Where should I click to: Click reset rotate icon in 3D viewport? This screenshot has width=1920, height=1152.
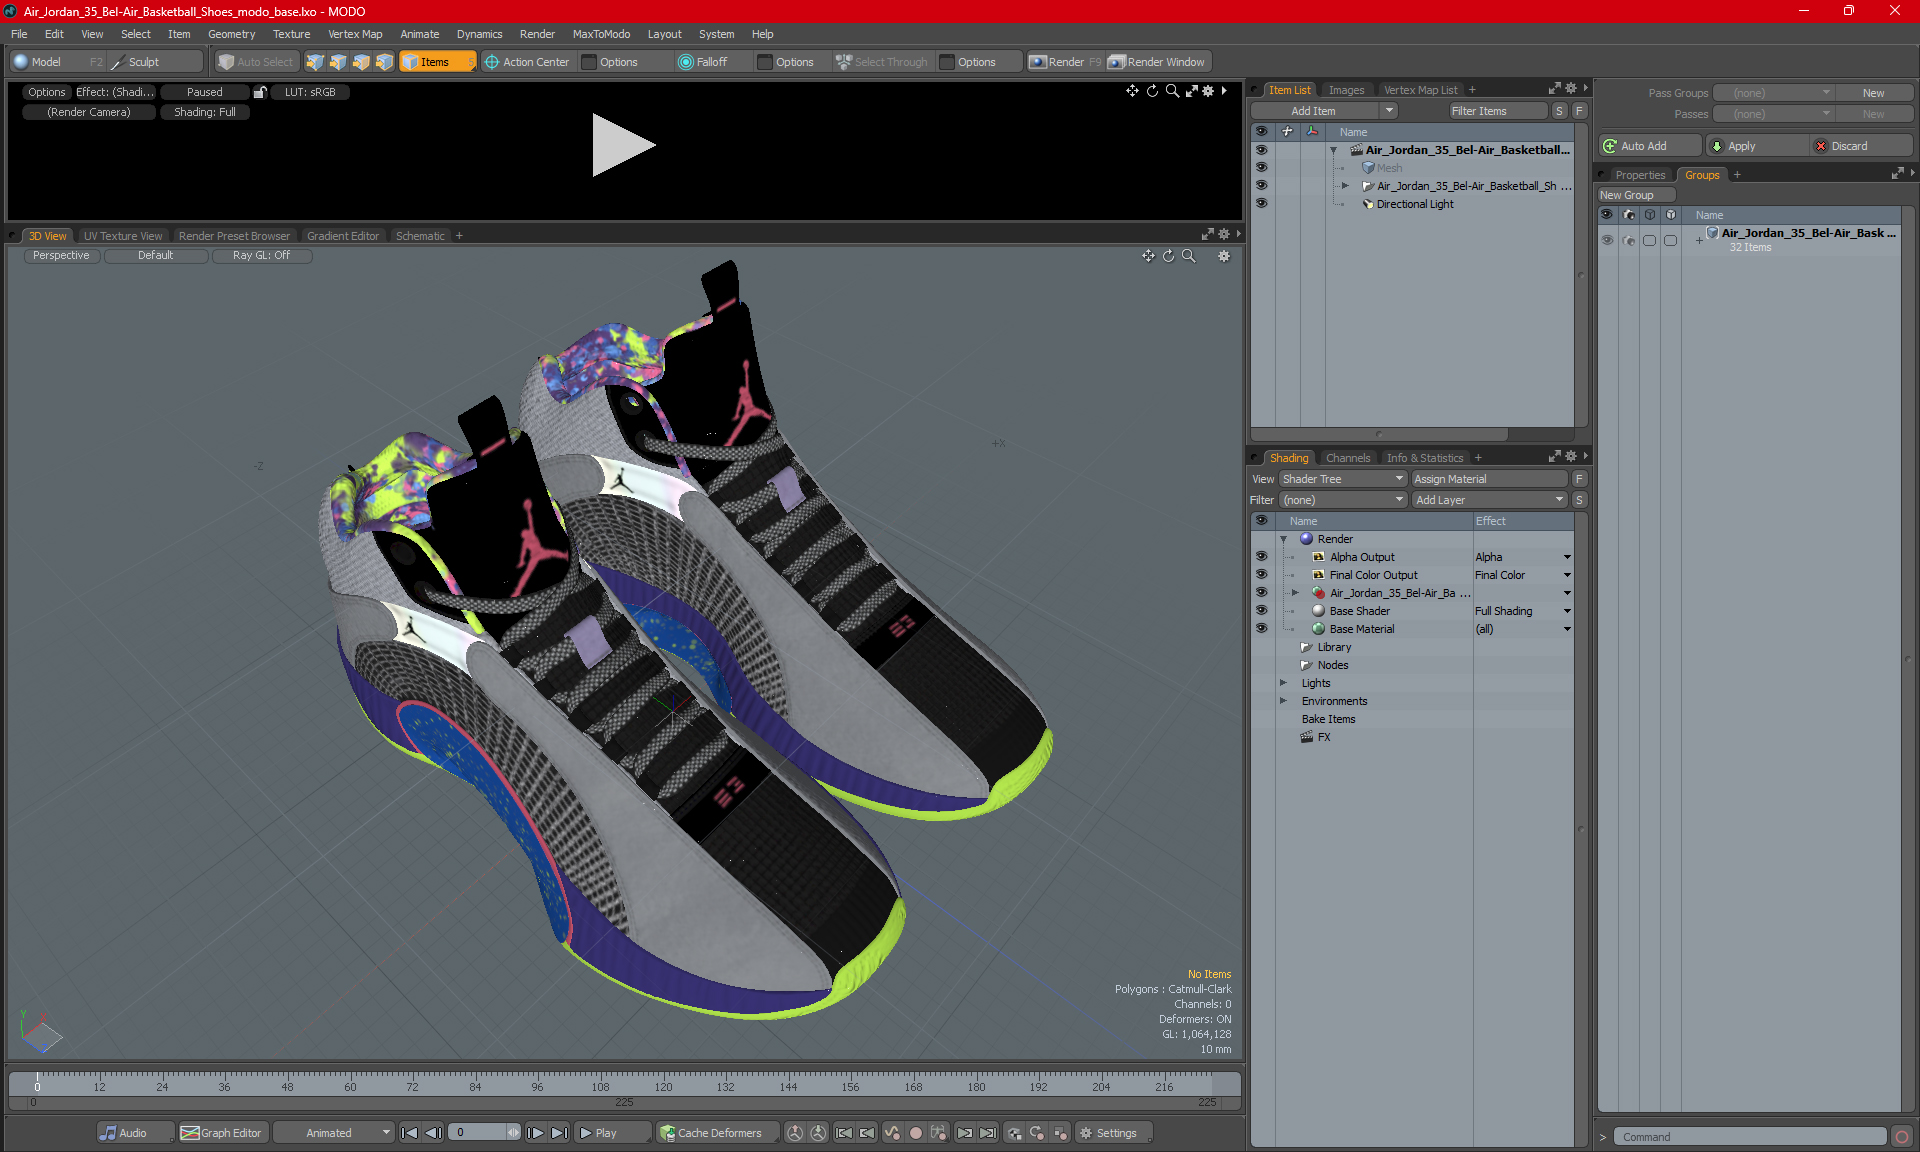point(1168,256)
